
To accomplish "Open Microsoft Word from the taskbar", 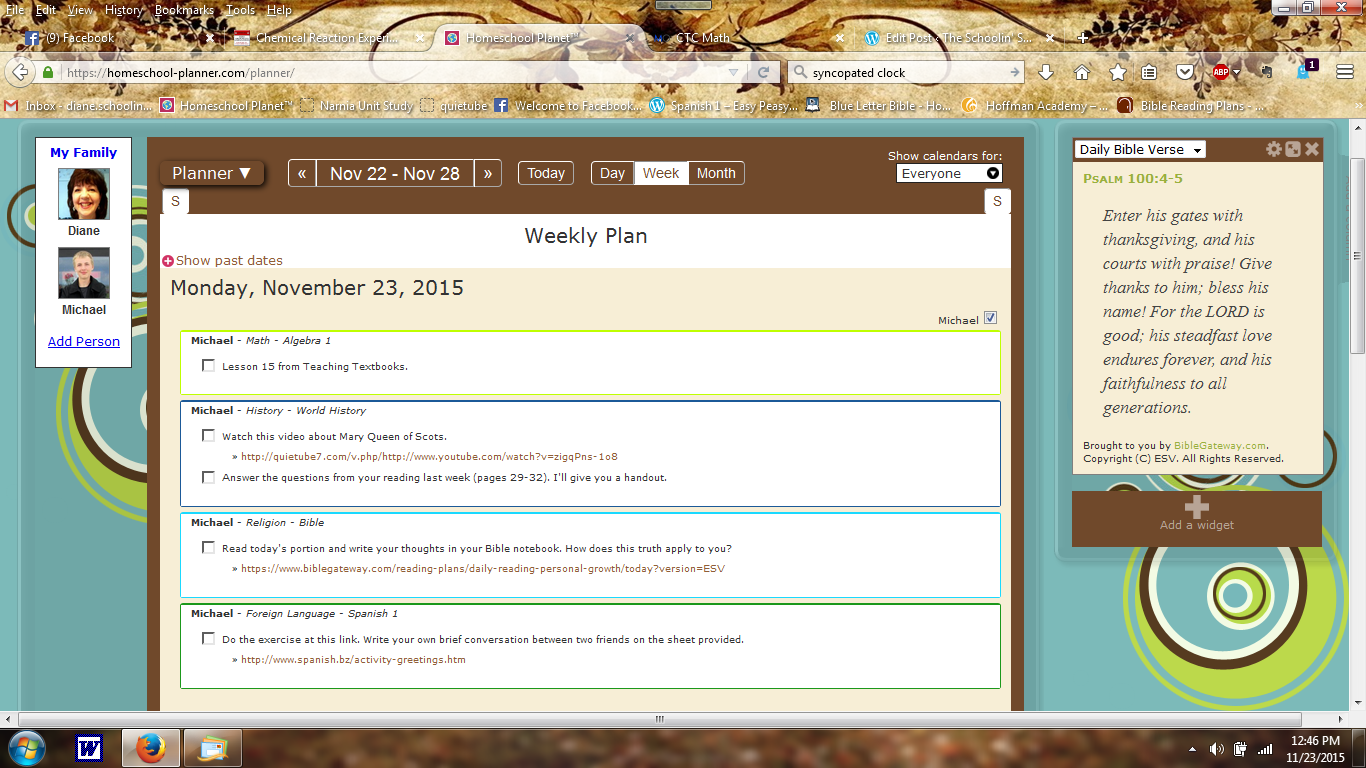I will (x=89, y=747).
